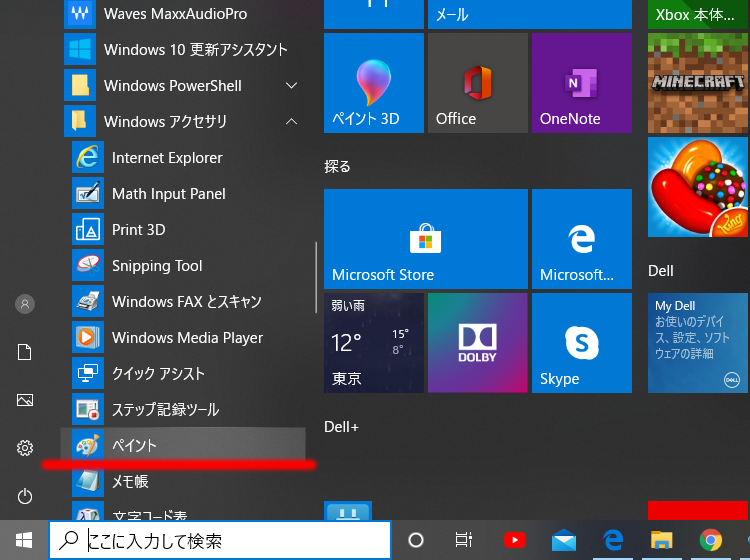
Task: Open the My Dell tile
Action: pos(699,343)
